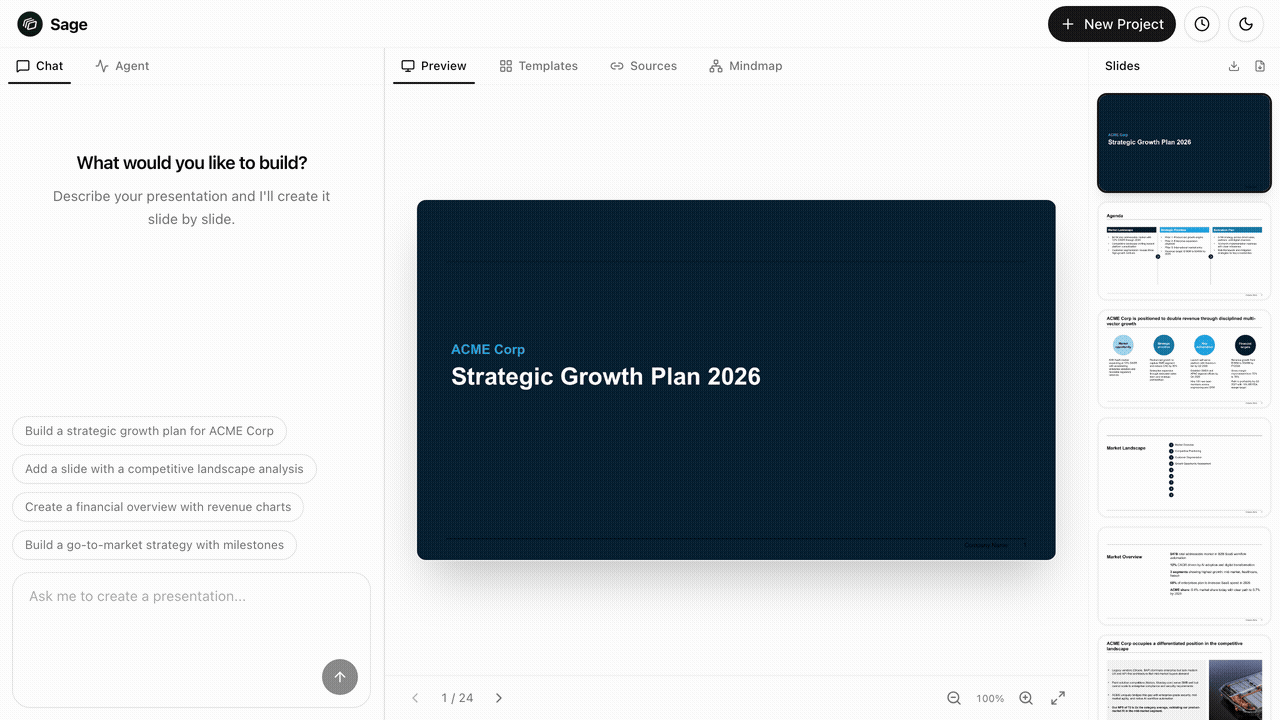
Task: Open the Sources tab
Action: 643,66
